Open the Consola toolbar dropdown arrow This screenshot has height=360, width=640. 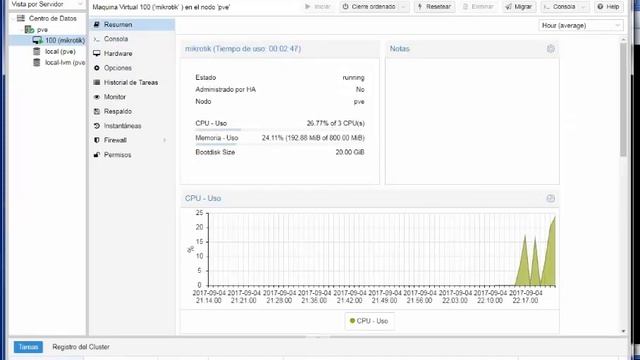tap(583, 7)
